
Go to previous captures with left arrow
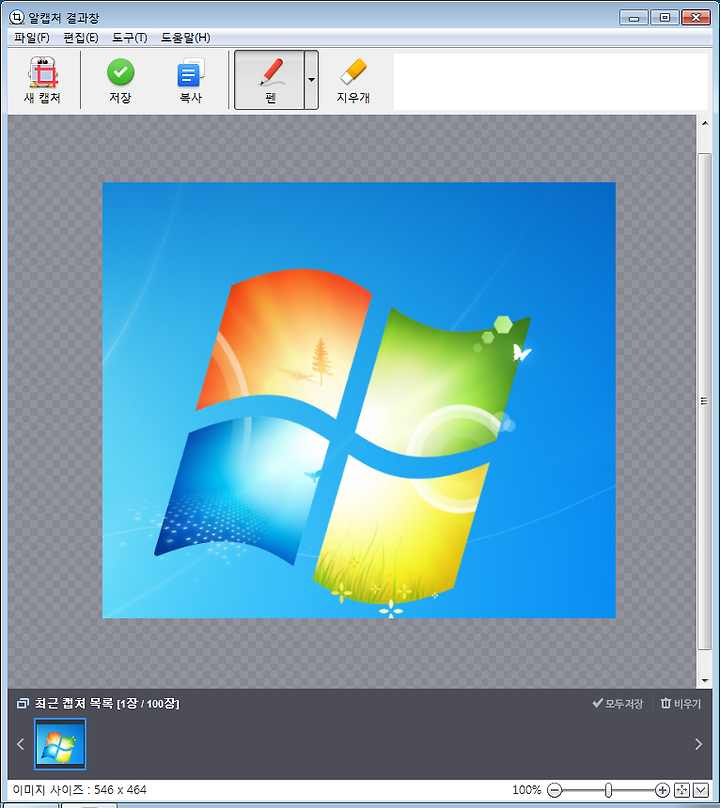(21, 744)
